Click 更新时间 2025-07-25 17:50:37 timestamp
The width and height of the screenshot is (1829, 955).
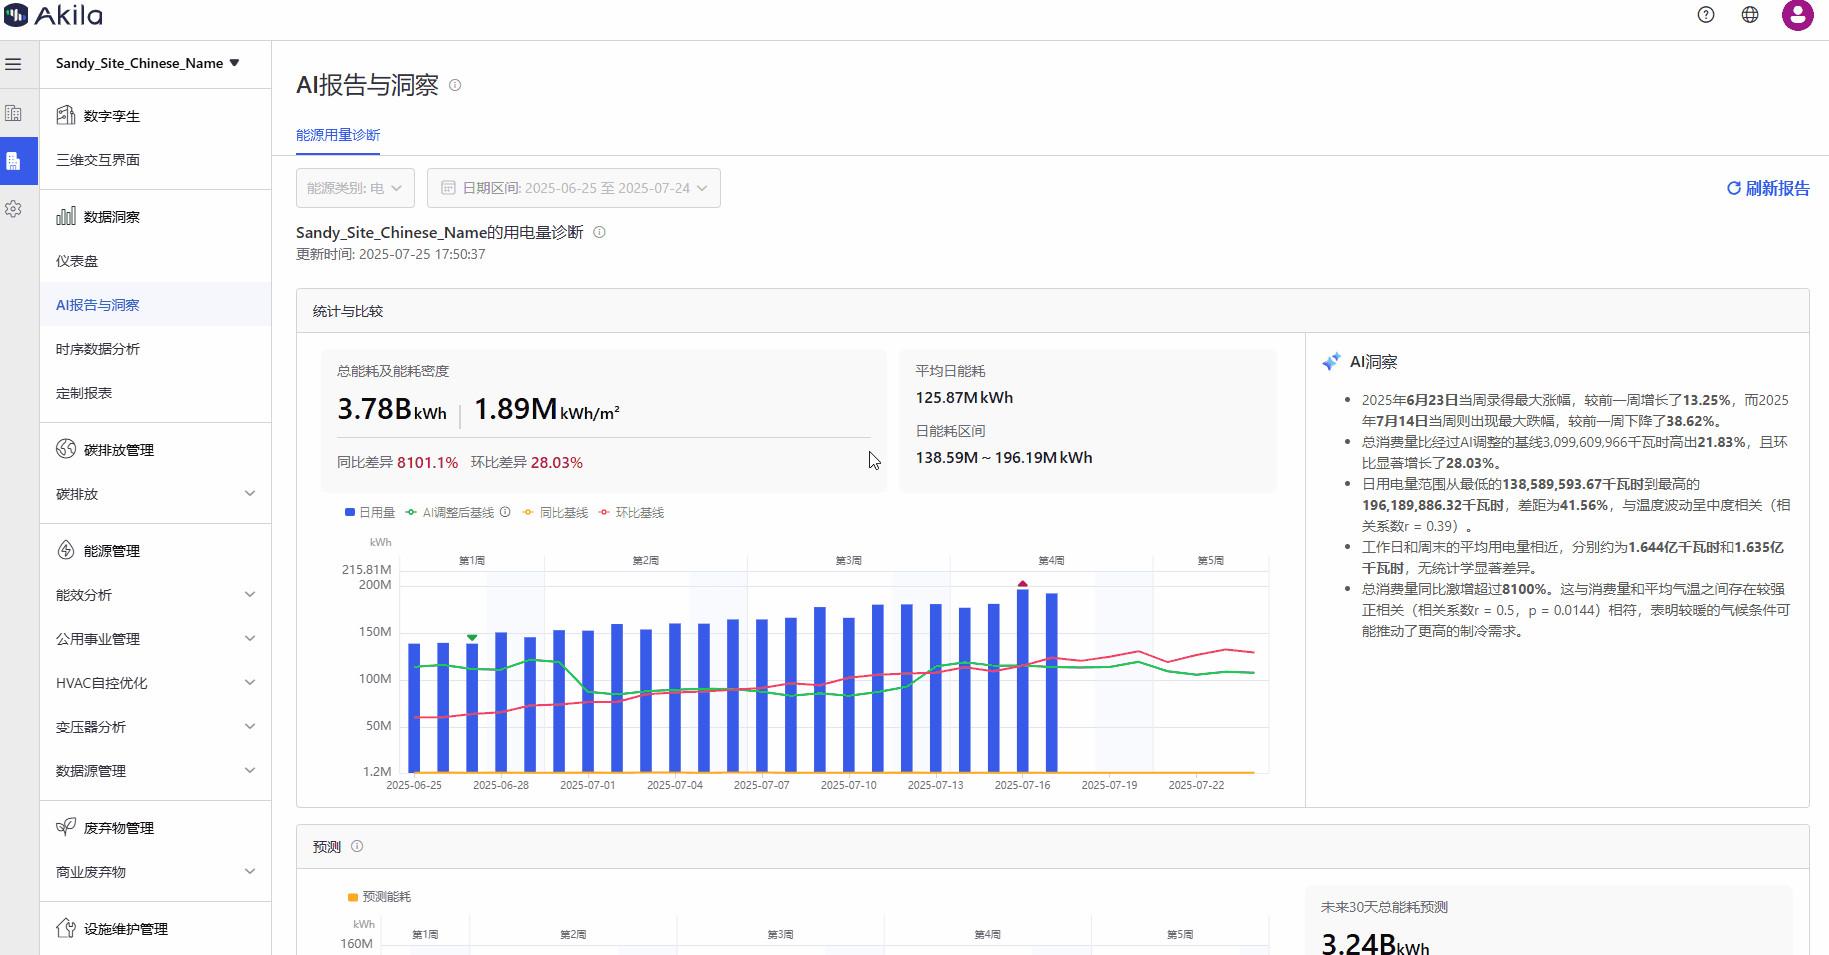[x=391, y=254]
